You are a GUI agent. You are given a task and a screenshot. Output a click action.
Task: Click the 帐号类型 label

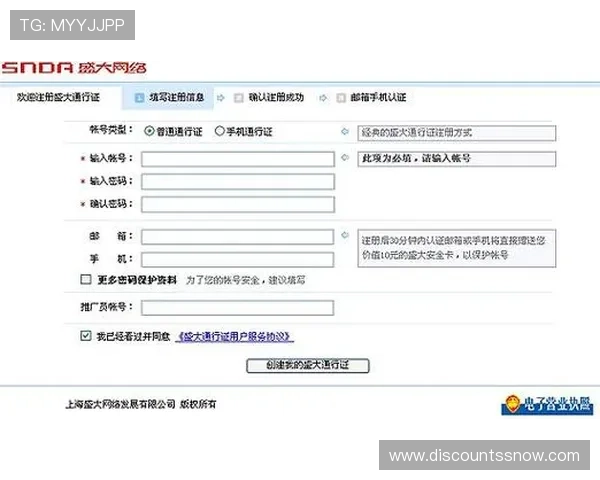(x=111, y=130)
